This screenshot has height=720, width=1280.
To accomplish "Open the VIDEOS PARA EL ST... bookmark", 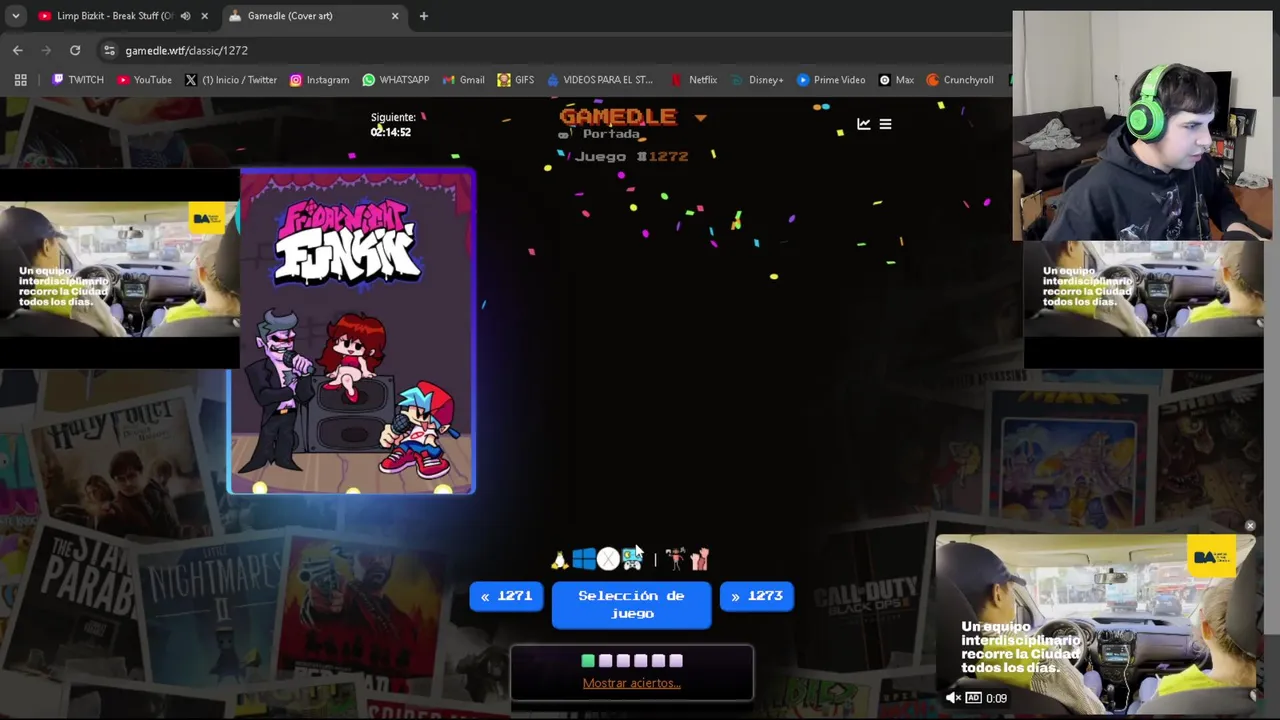I will click(600, 80).
